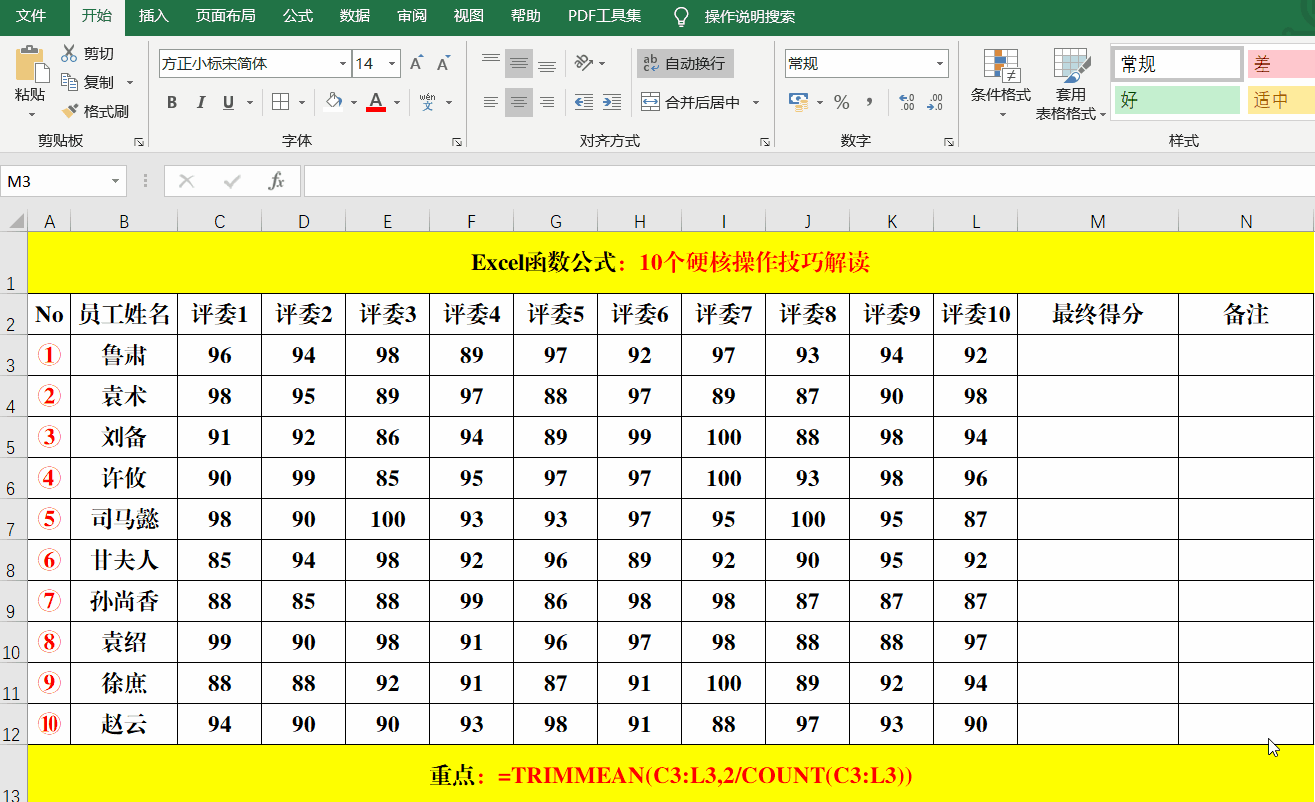
Task: Switch to the 公式 ribbon tab
Action: tap(297, 16)
